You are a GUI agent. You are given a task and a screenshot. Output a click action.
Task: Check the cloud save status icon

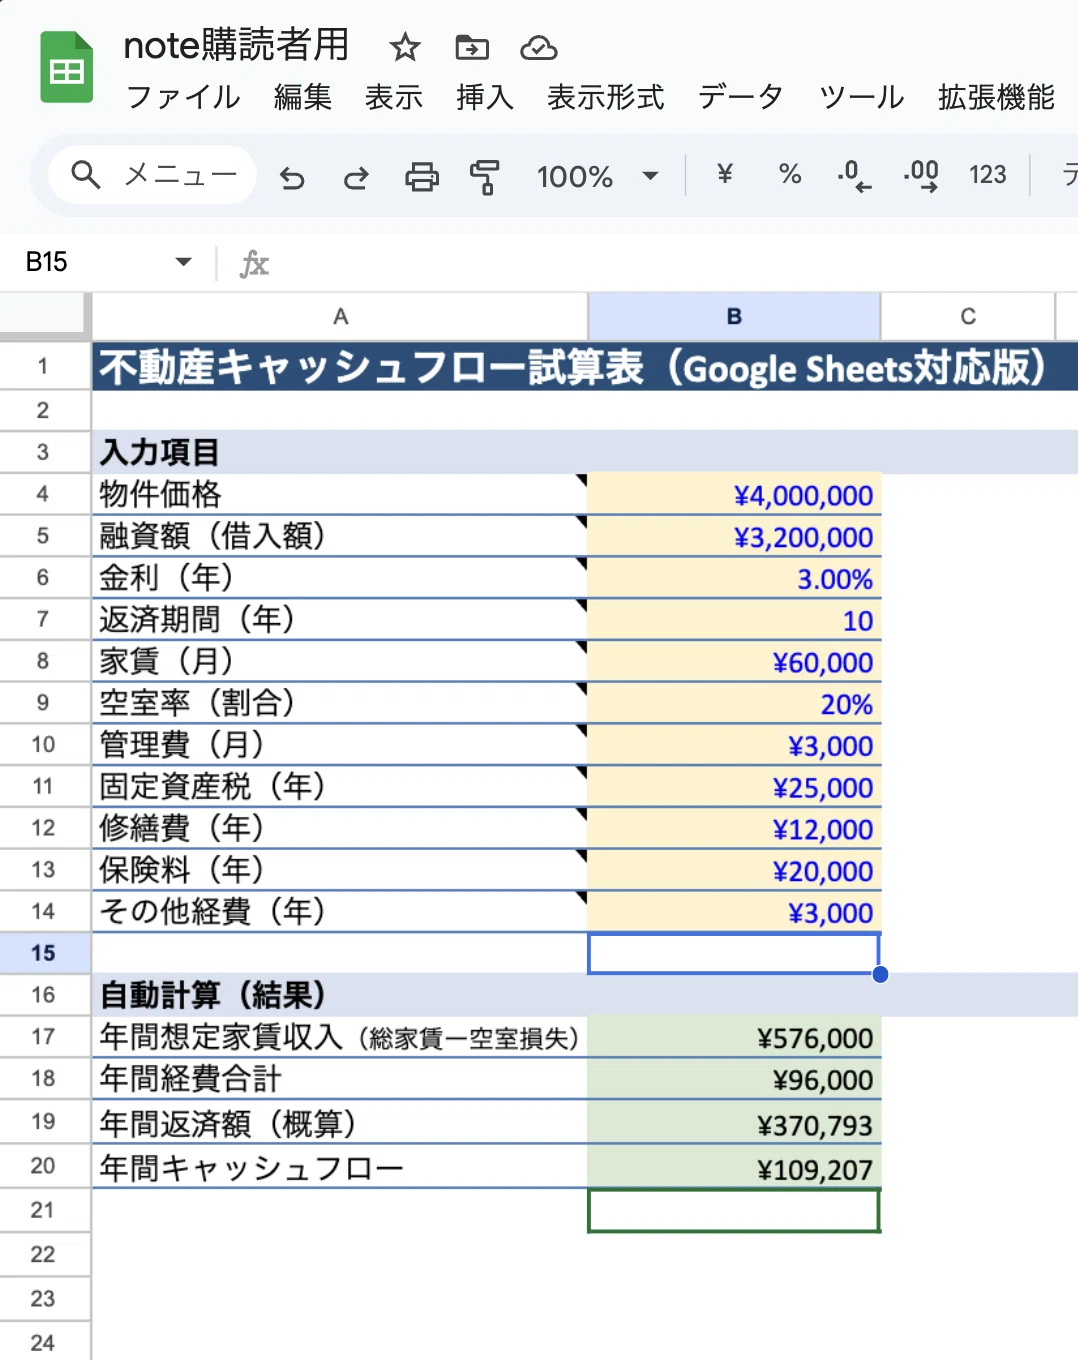coord(539,47)
